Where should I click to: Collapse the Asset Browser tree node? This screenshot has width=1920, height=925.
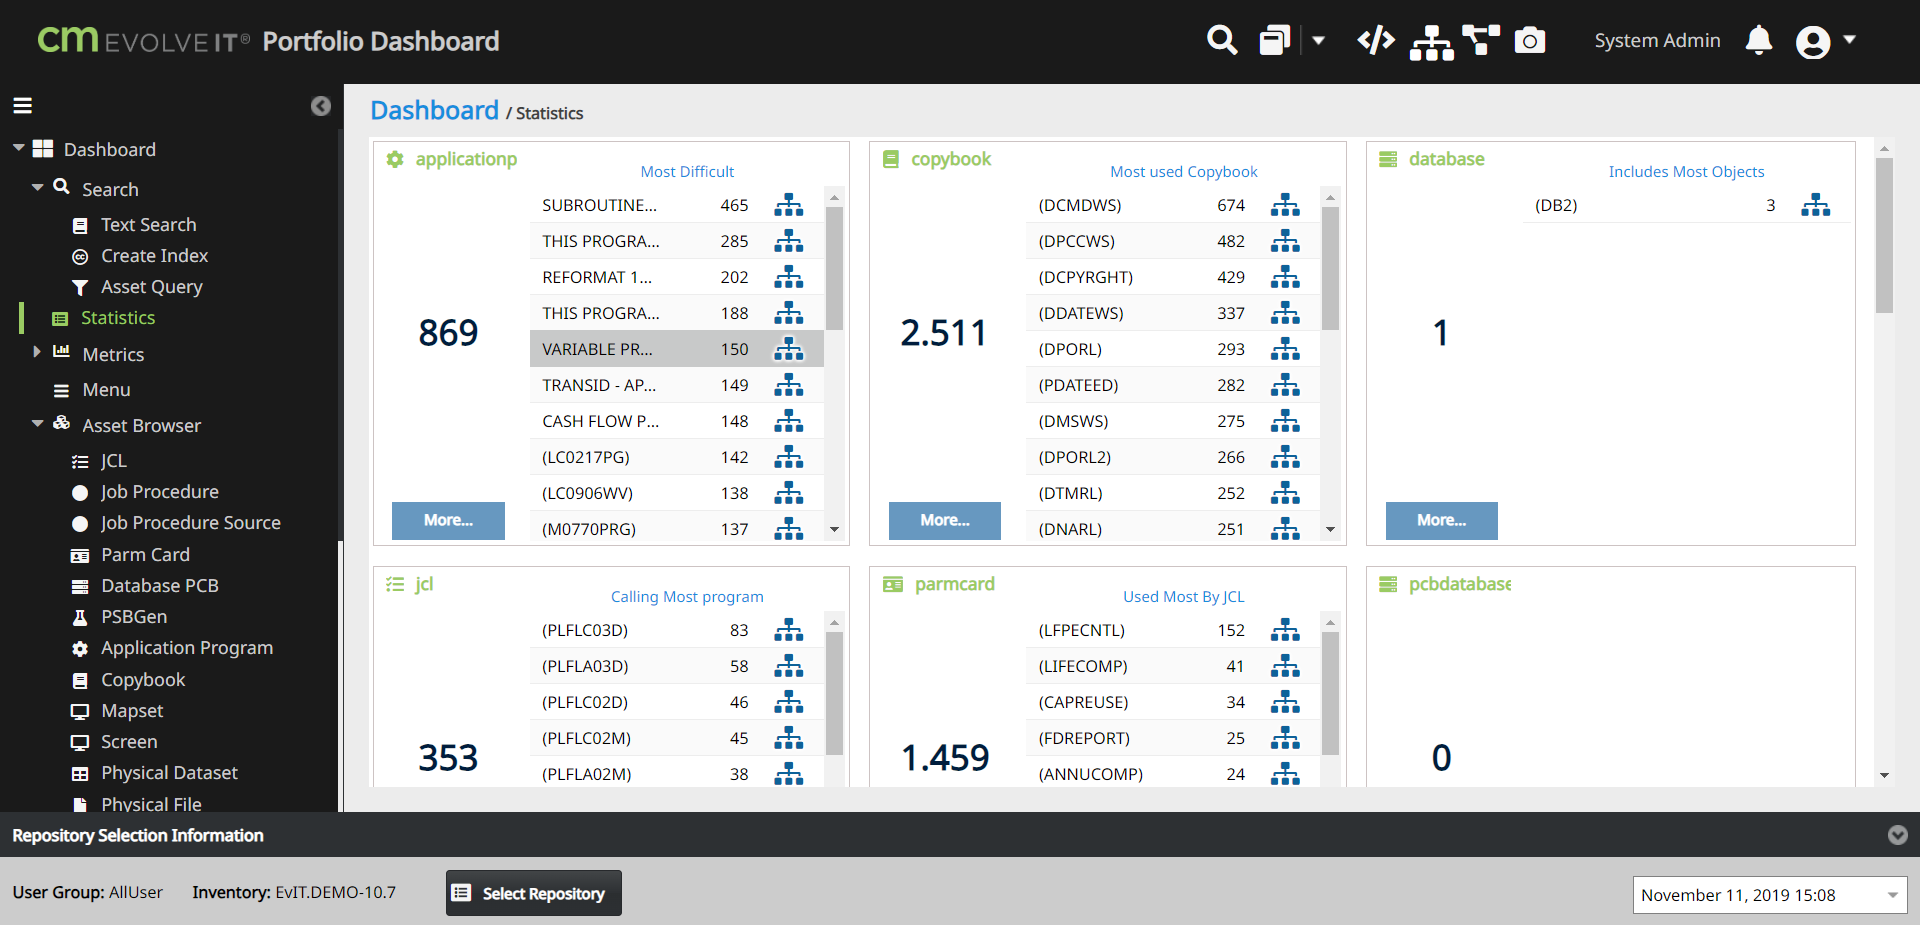tap(37, 424)
